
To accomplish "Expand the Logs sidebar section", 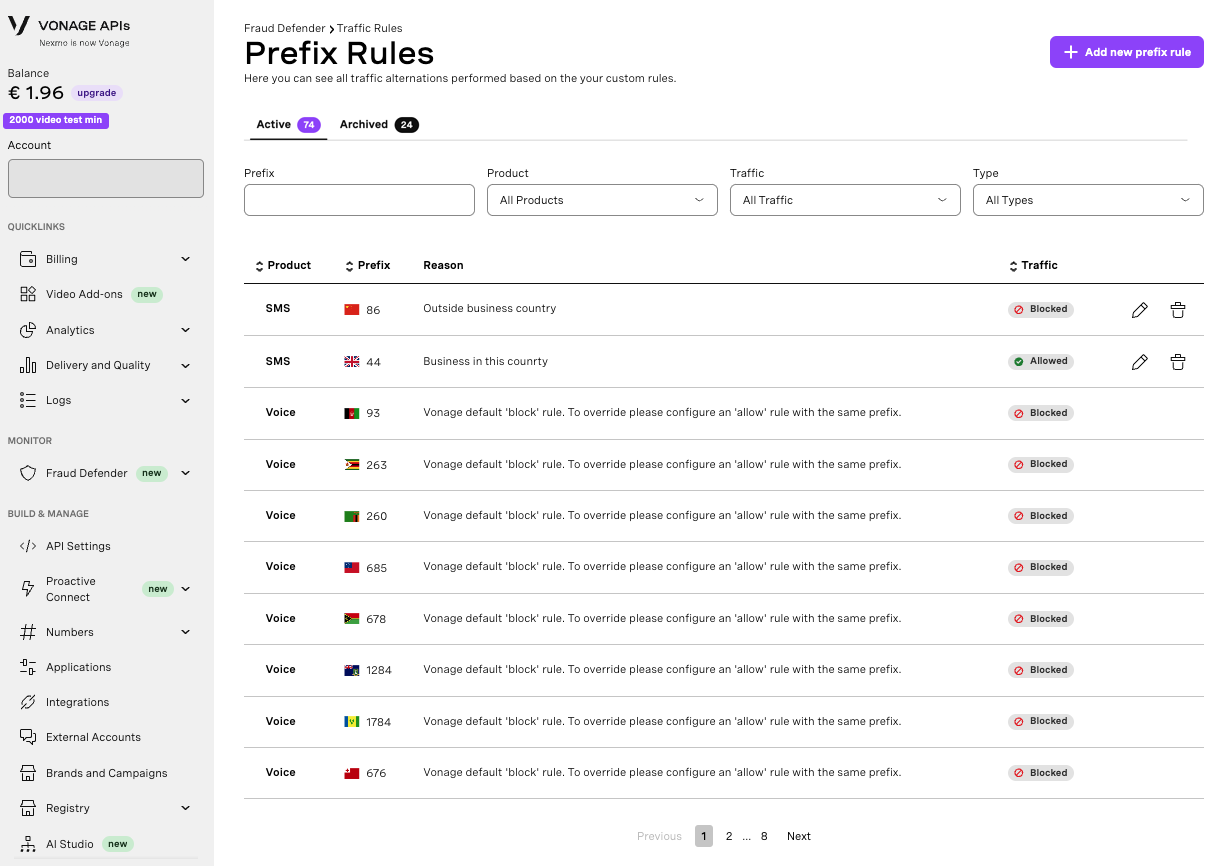I will tap(185, 400).
